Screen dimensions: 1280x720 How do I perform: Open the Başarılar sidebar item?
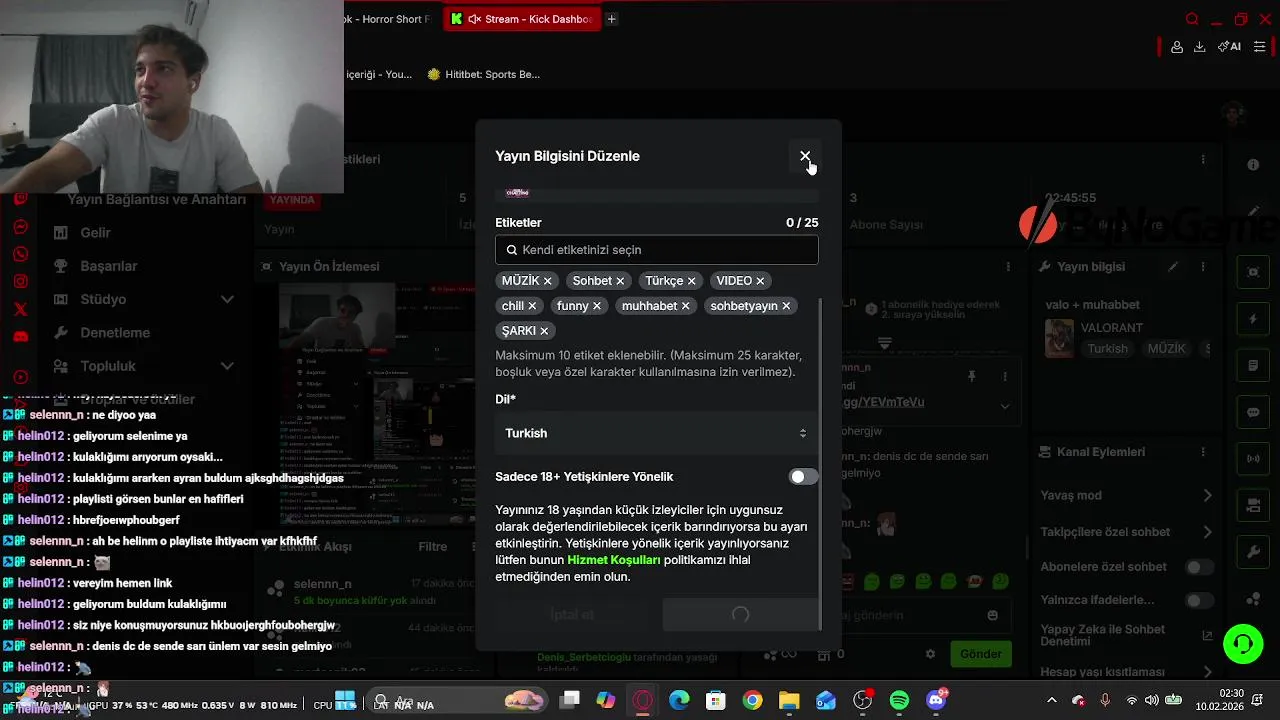tap(108, 266)
